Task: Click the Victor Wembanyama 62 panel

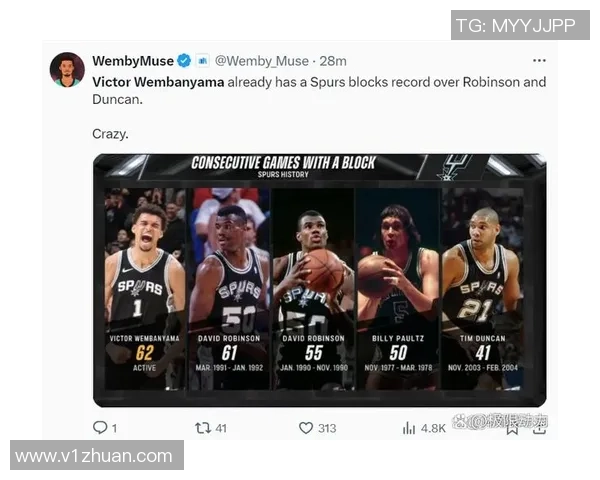Action: click(x=145, y=289)
